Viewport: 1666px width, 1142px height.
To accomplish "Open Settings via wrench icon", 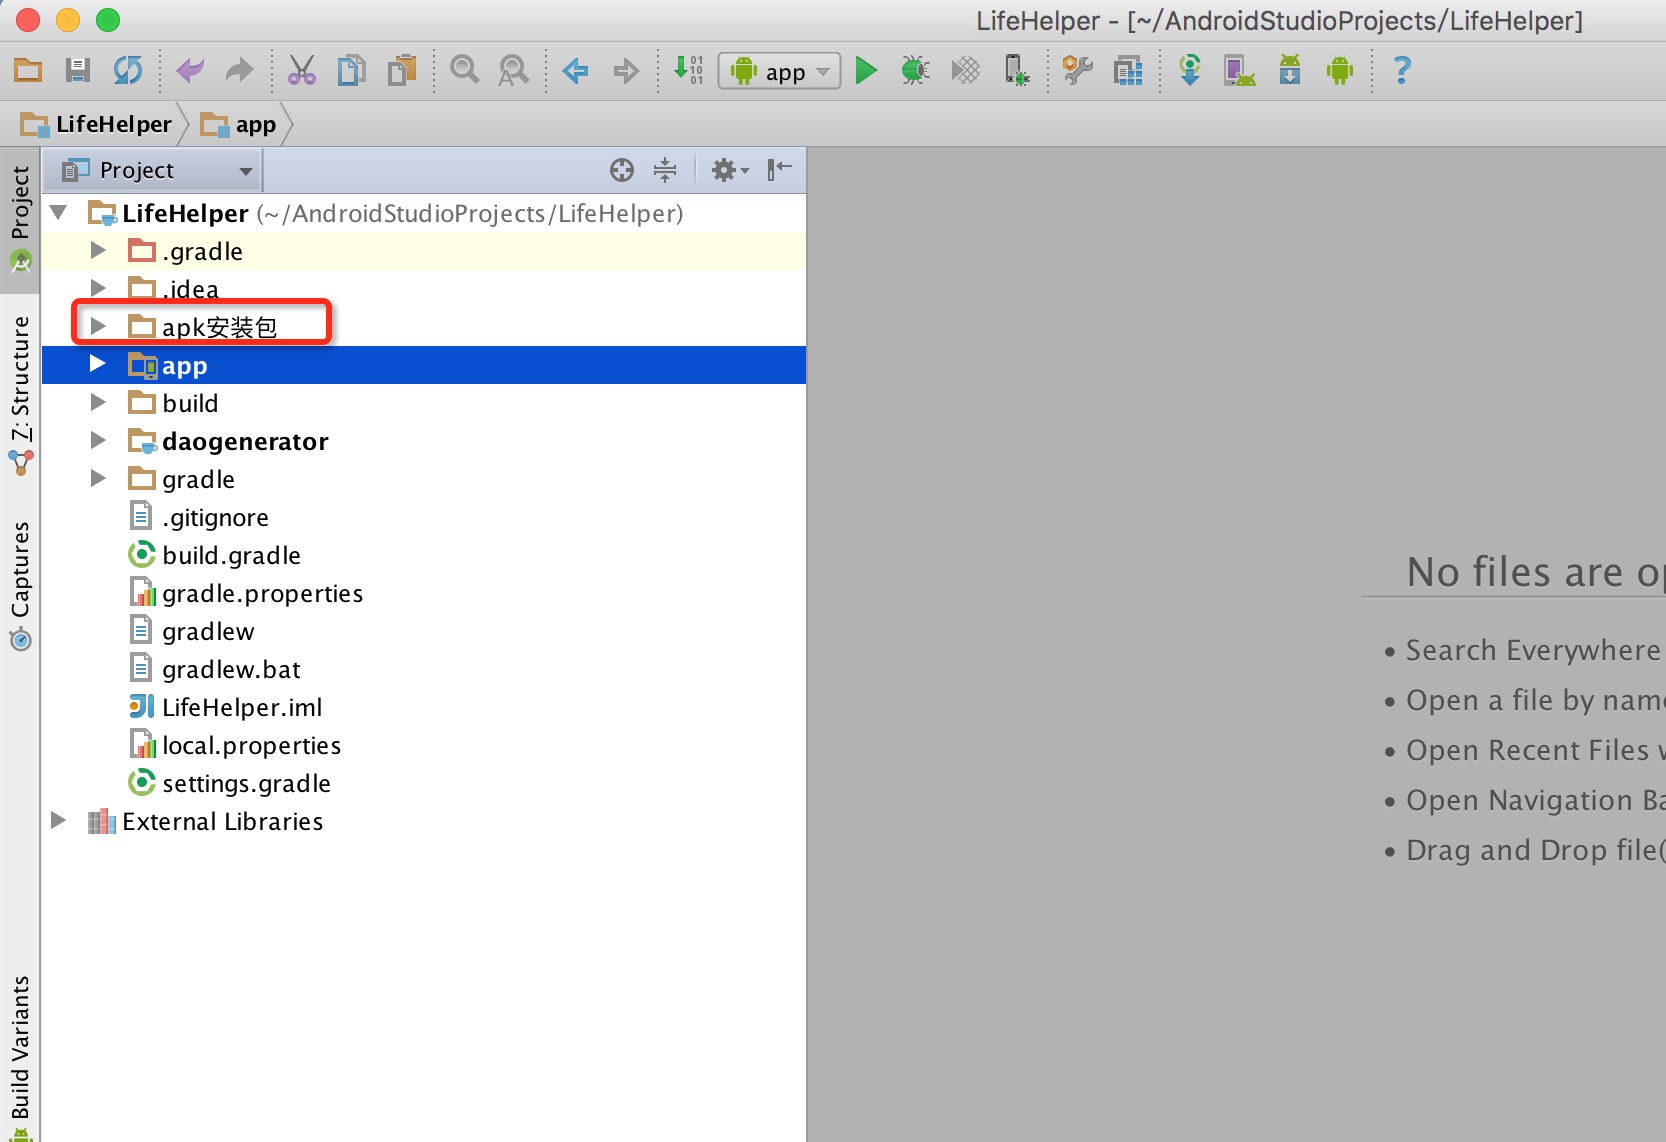I will tap(1078, 70).
